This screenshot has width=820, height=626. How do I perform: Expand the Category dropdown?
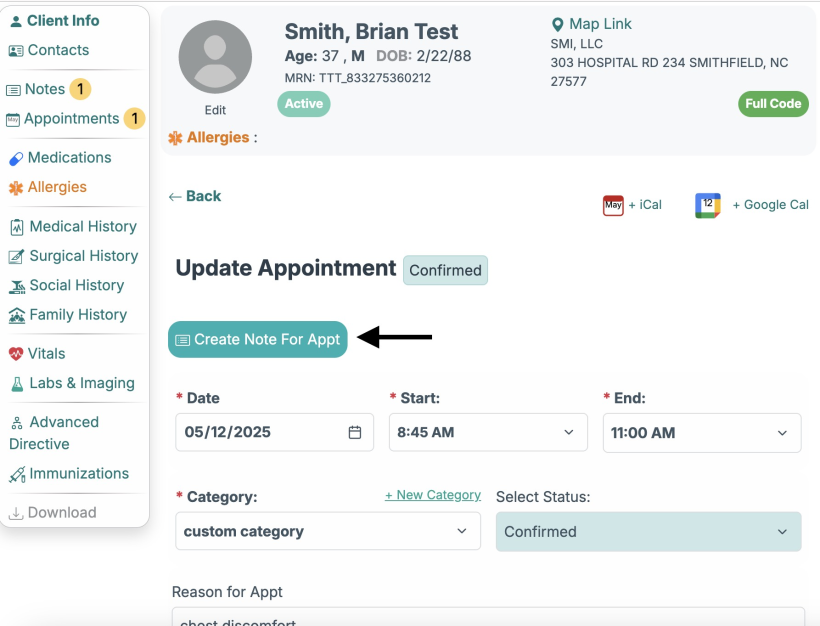327,532
